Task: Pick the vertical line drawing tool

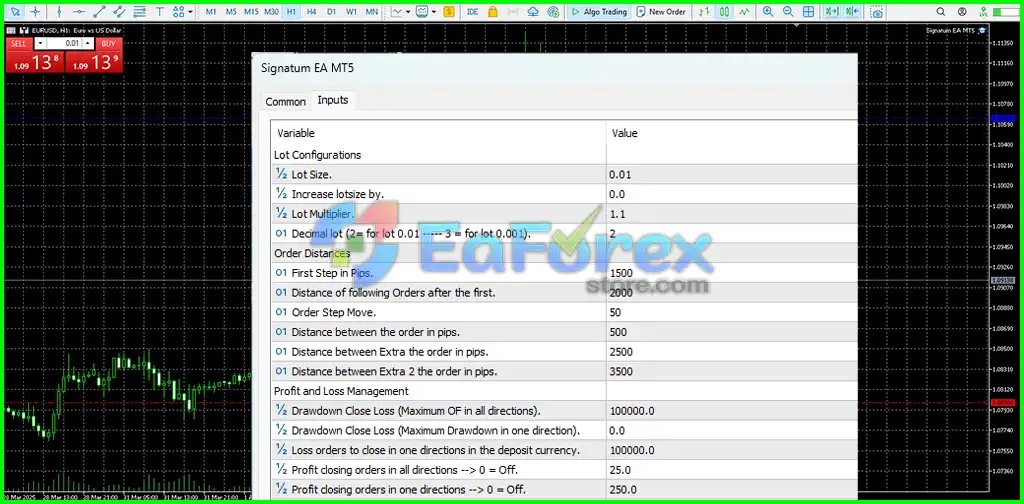Action: pyautogui.click(x=59, y=12)
